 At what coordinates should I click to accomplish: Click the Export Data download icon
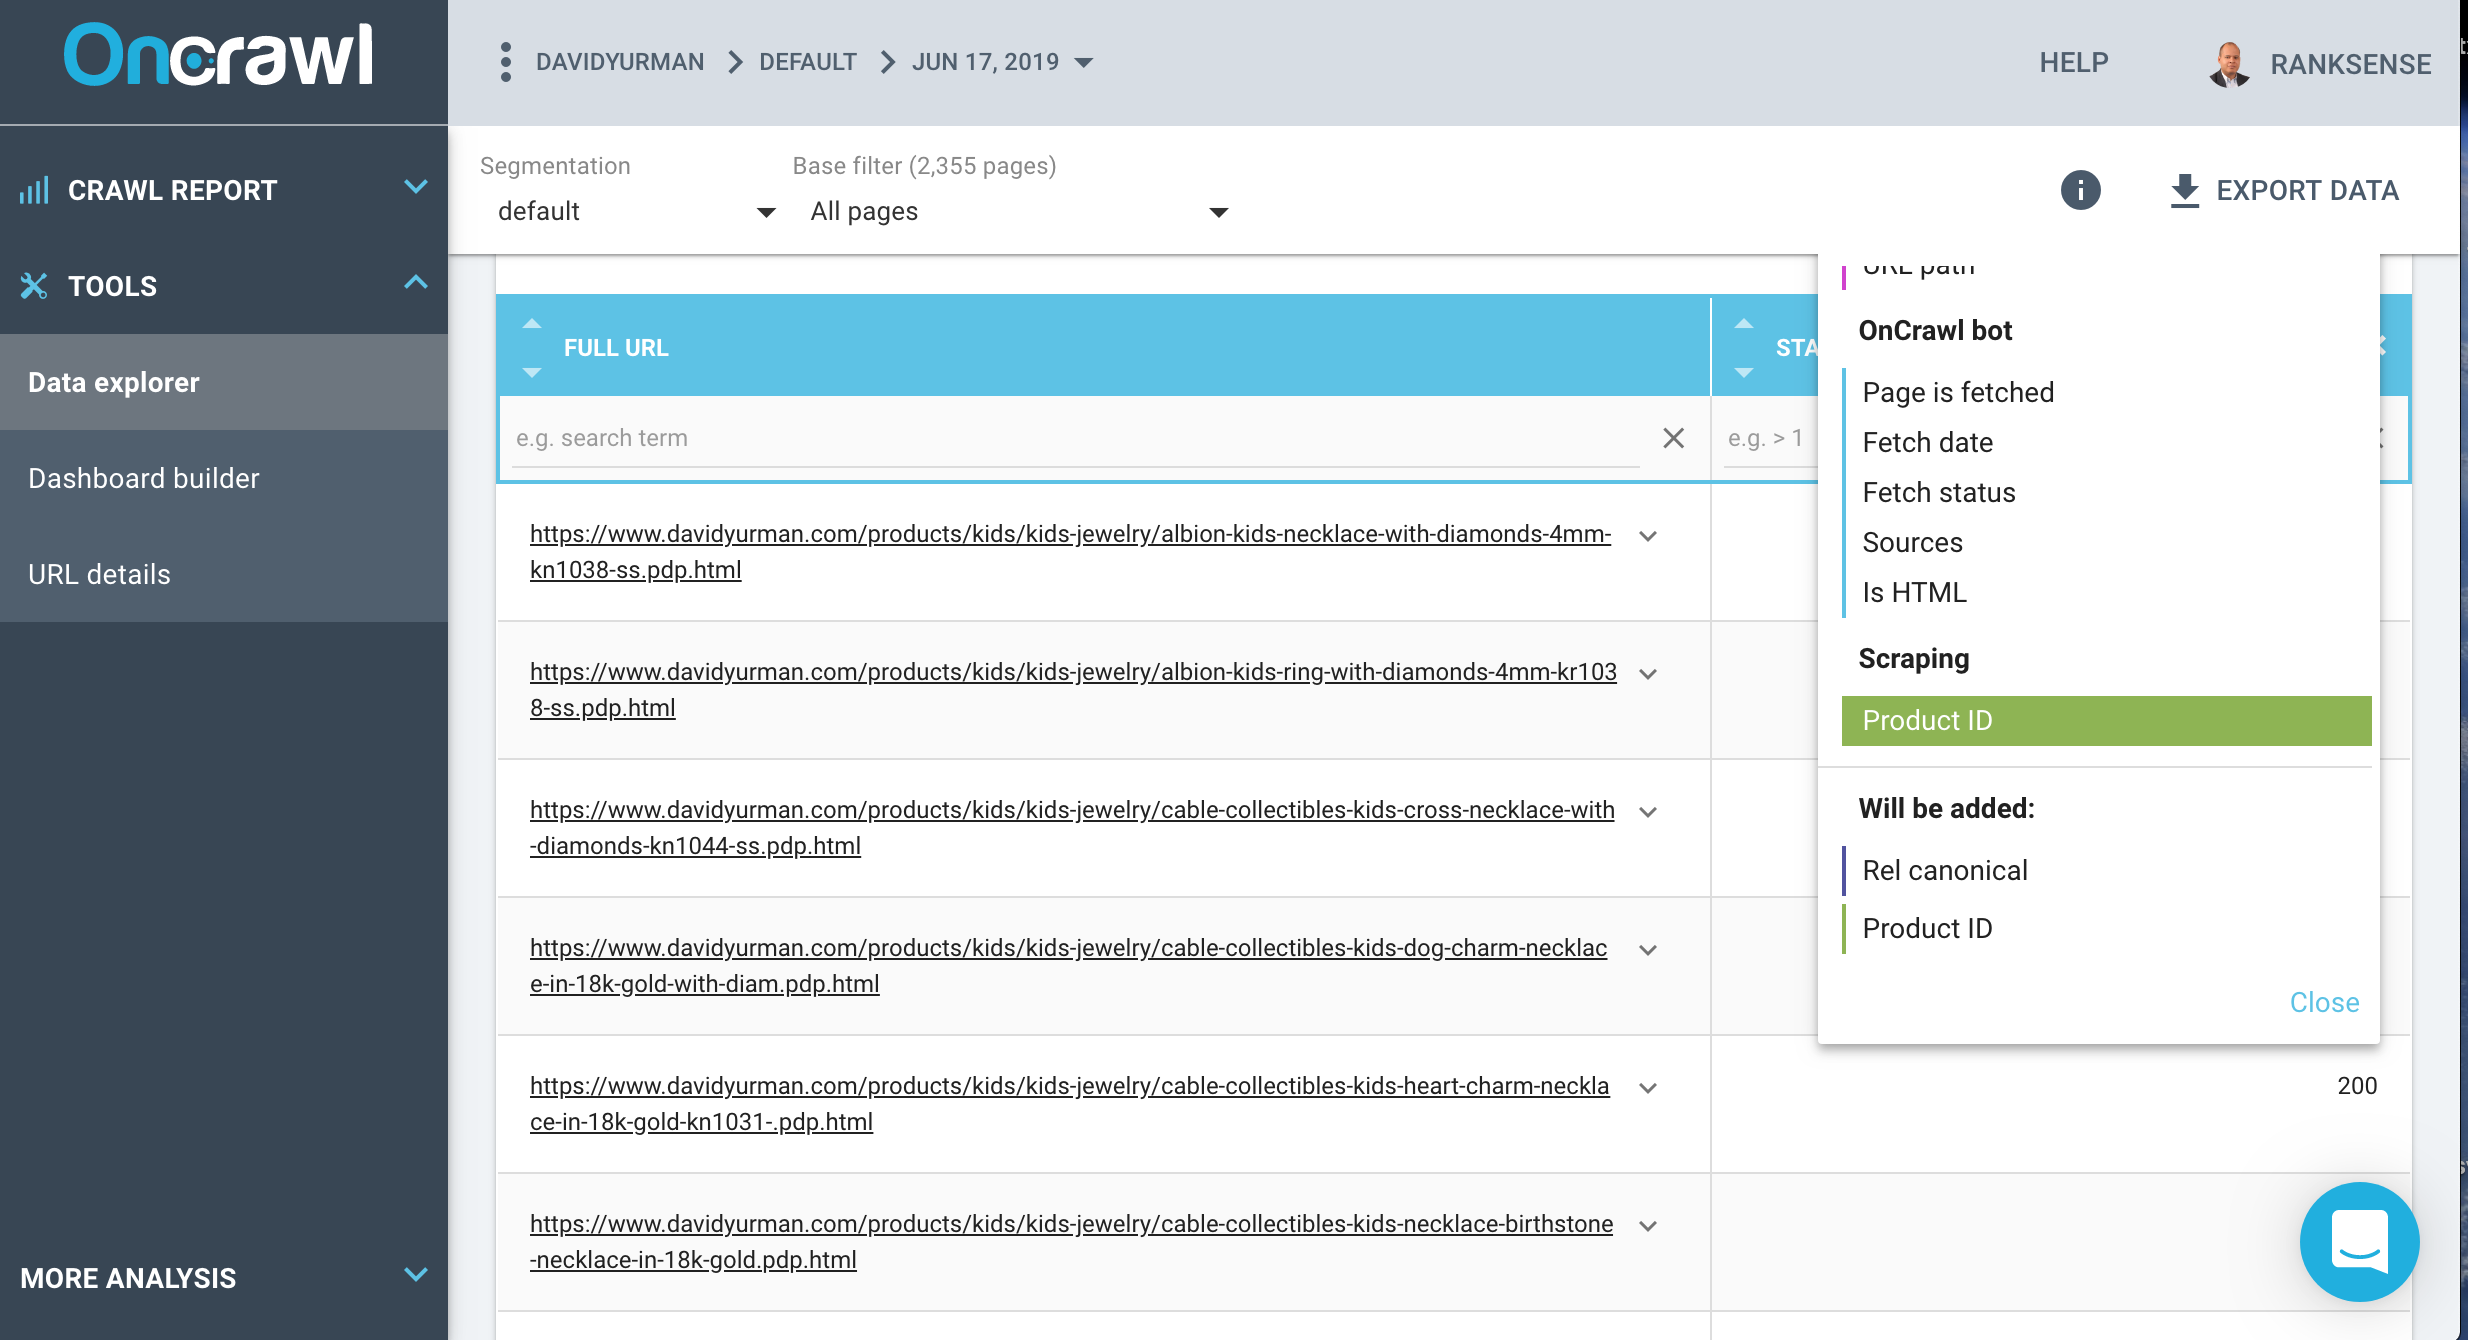click(2184, 190)
